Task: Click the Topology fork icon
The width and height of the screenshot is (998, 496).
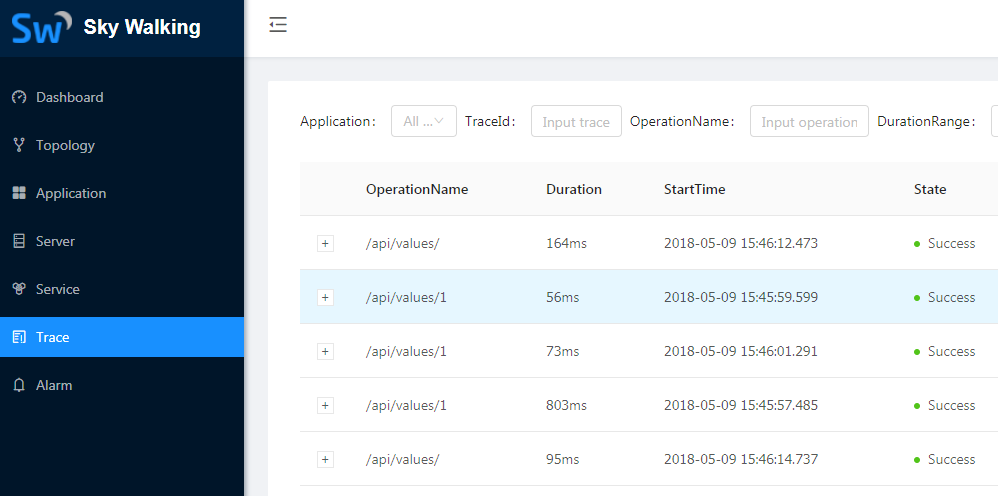Action: tap(18, 145)
